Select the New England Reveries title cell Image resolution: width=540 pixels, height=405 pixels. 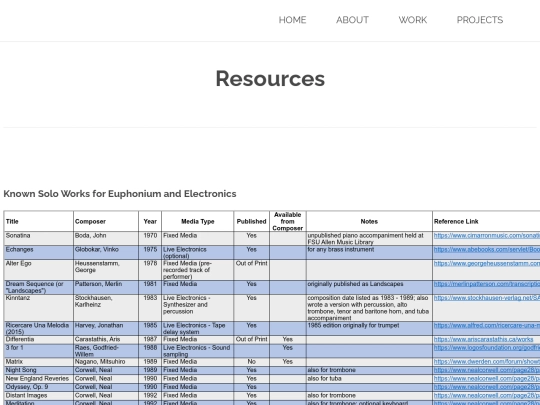coord(39,379)
